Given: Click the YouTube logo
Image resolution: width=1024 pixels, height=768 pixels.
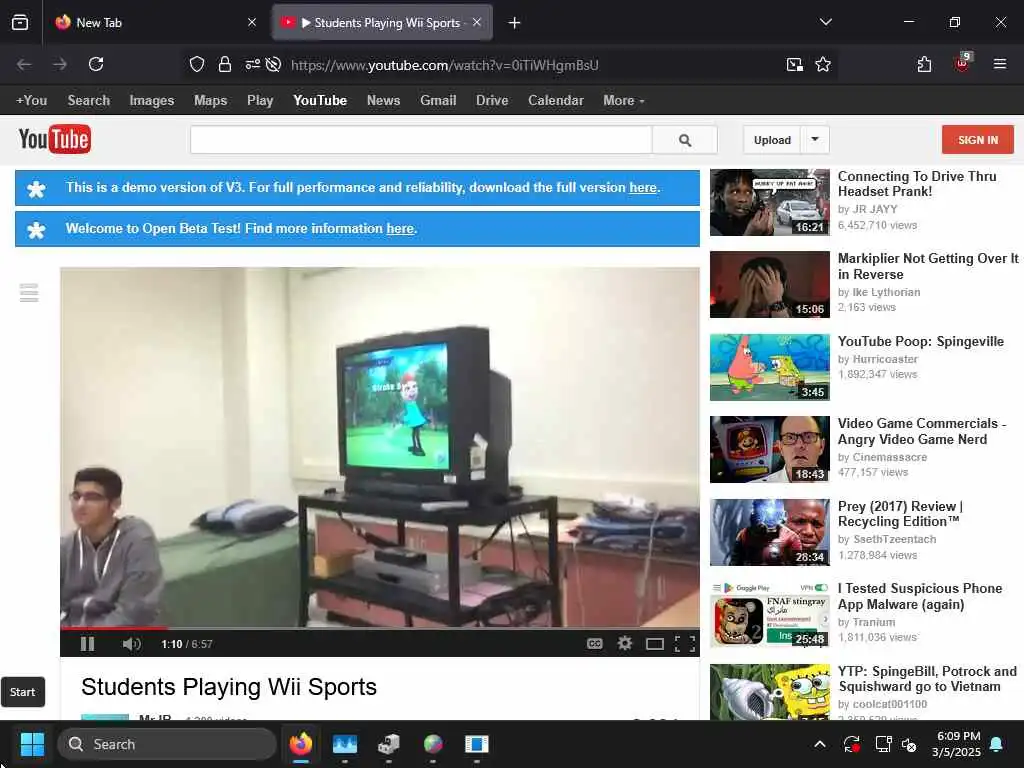Looking at the screenshot, I should [x=55, y=139].
